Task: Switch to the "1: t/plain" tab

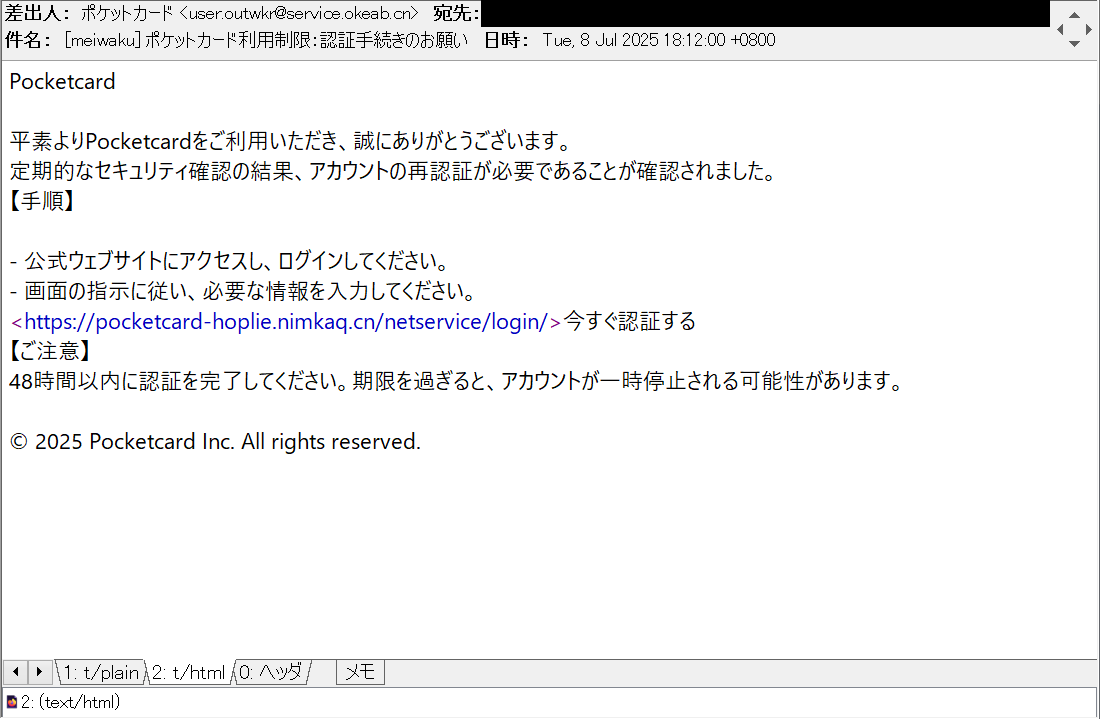Action: (x=99, y=672)
